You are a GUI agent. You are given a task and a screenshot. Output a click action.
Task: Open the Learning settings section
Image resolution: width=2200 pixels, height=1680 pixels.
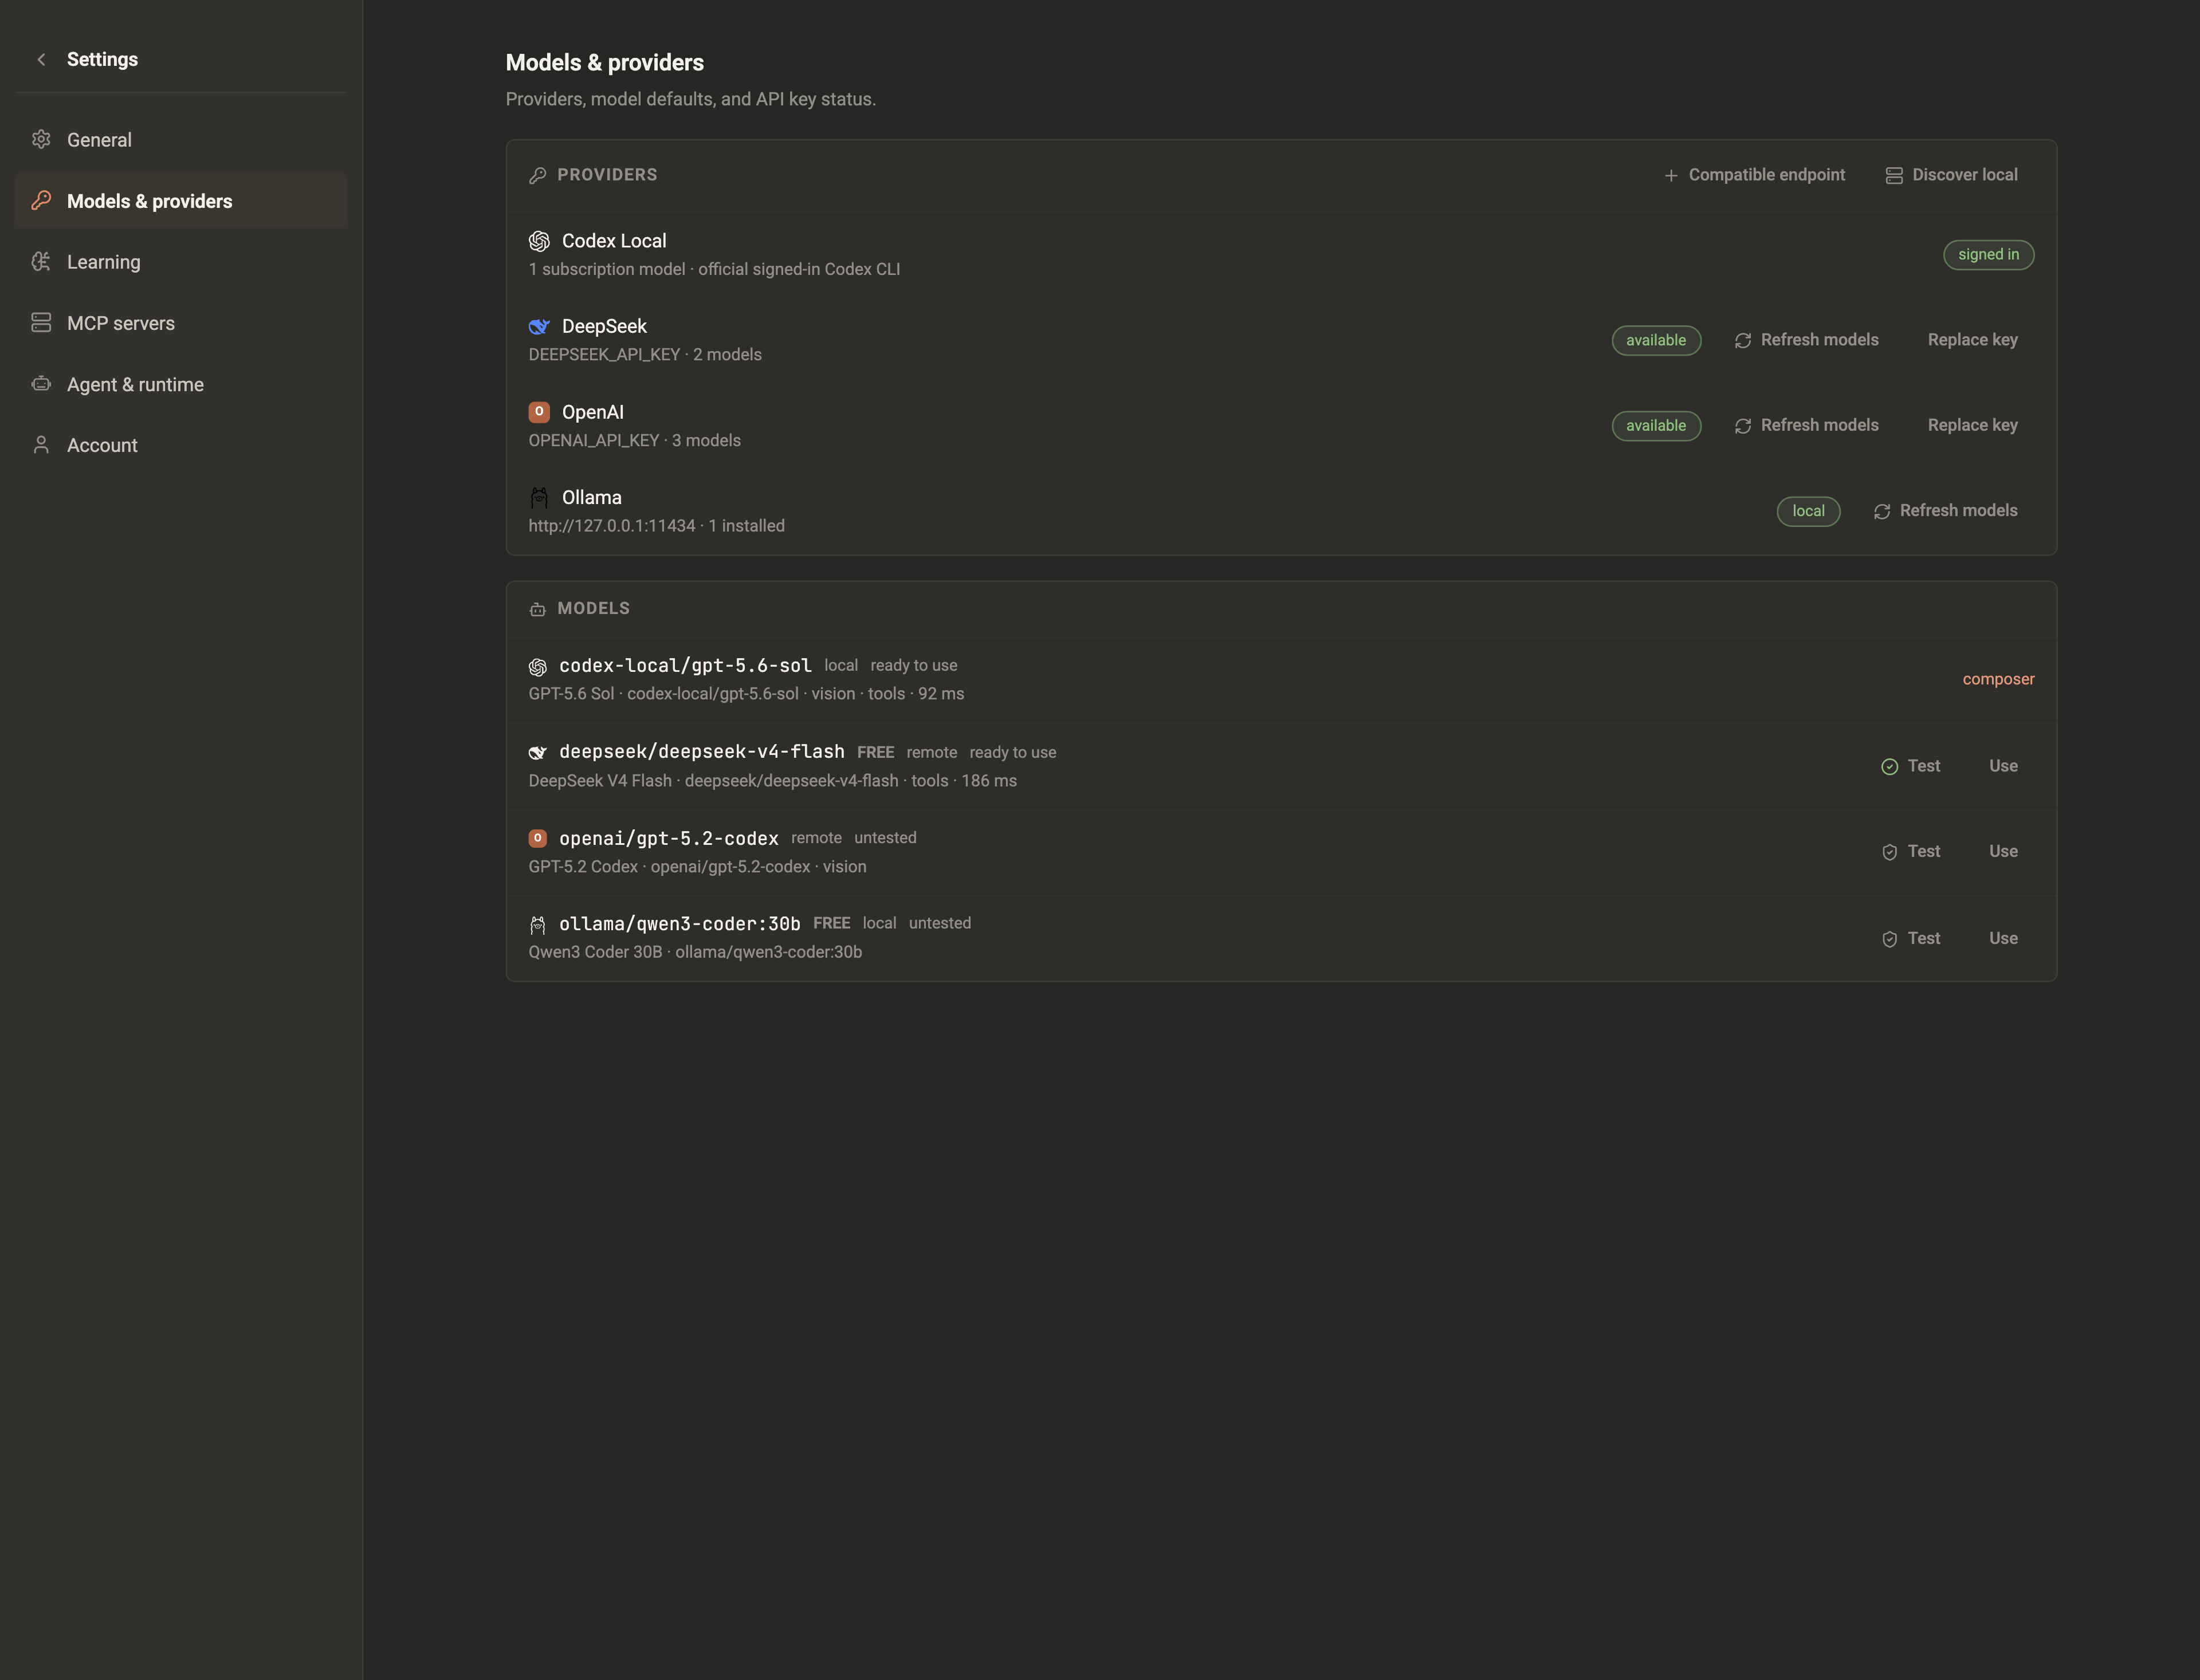pos(181,262)
